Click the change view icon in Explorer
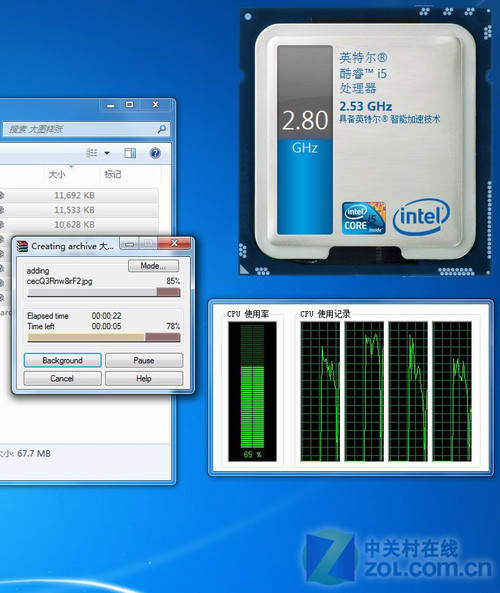 point(92,153)
